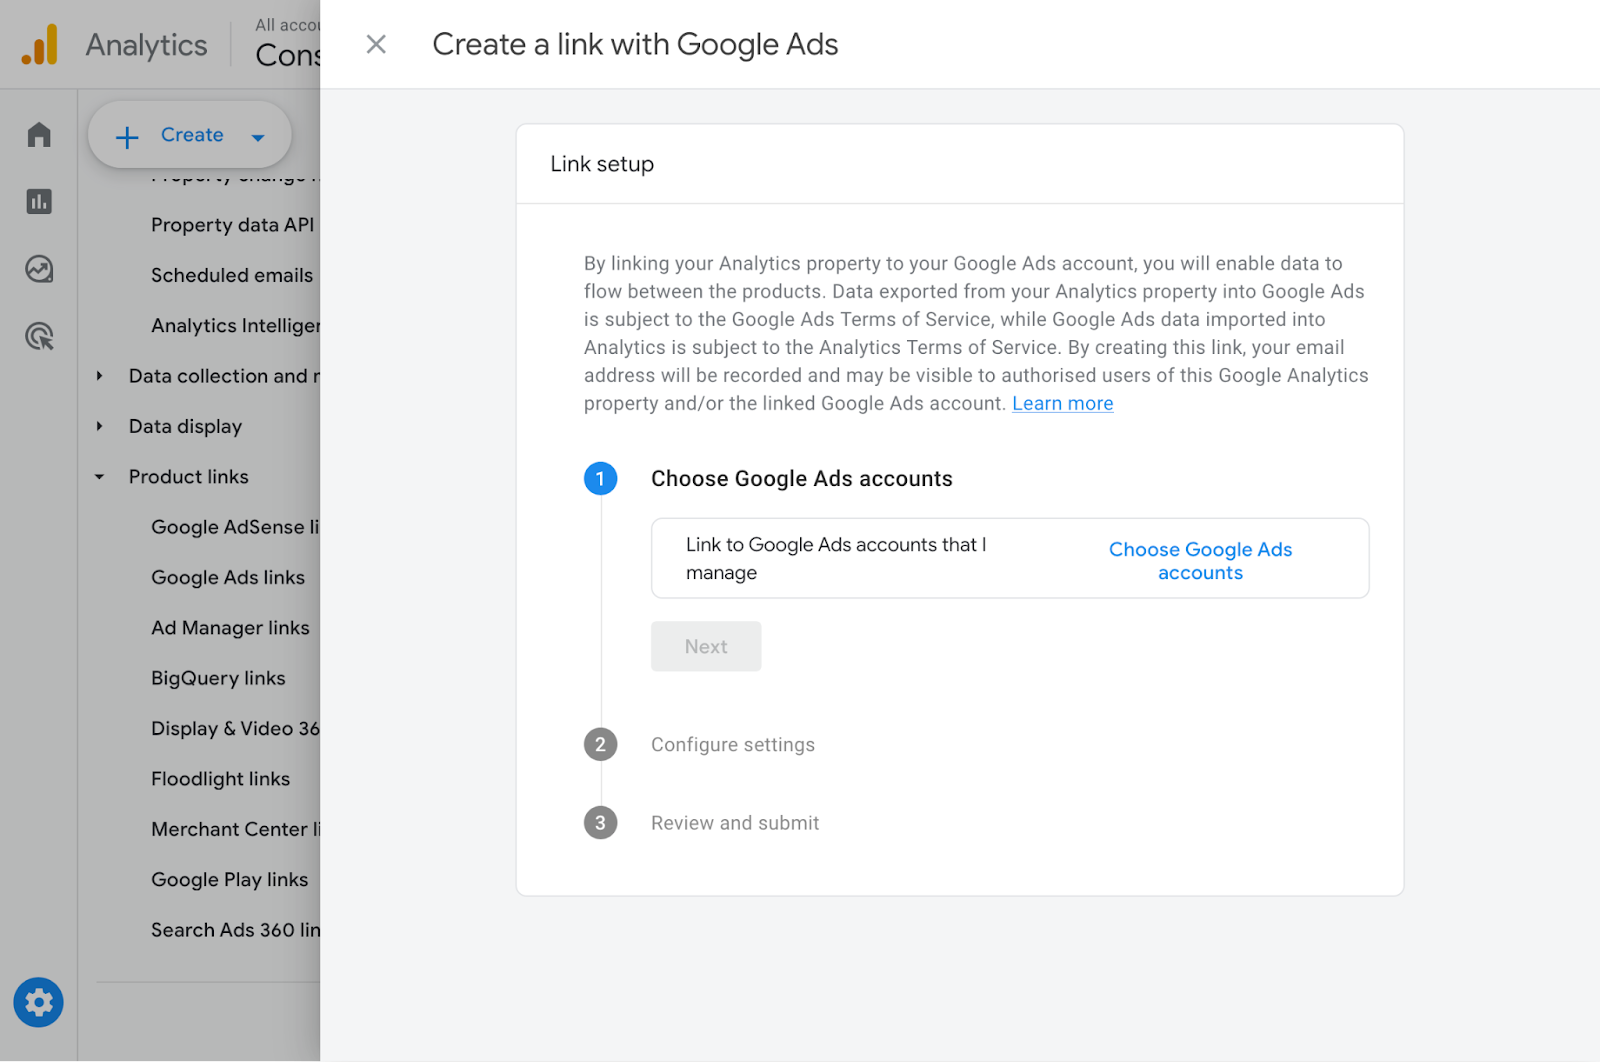Image resolution: width=1600 pixels, height=1062 pixels.
Task: Open the All accounts property selector
Action: point(288,44)
